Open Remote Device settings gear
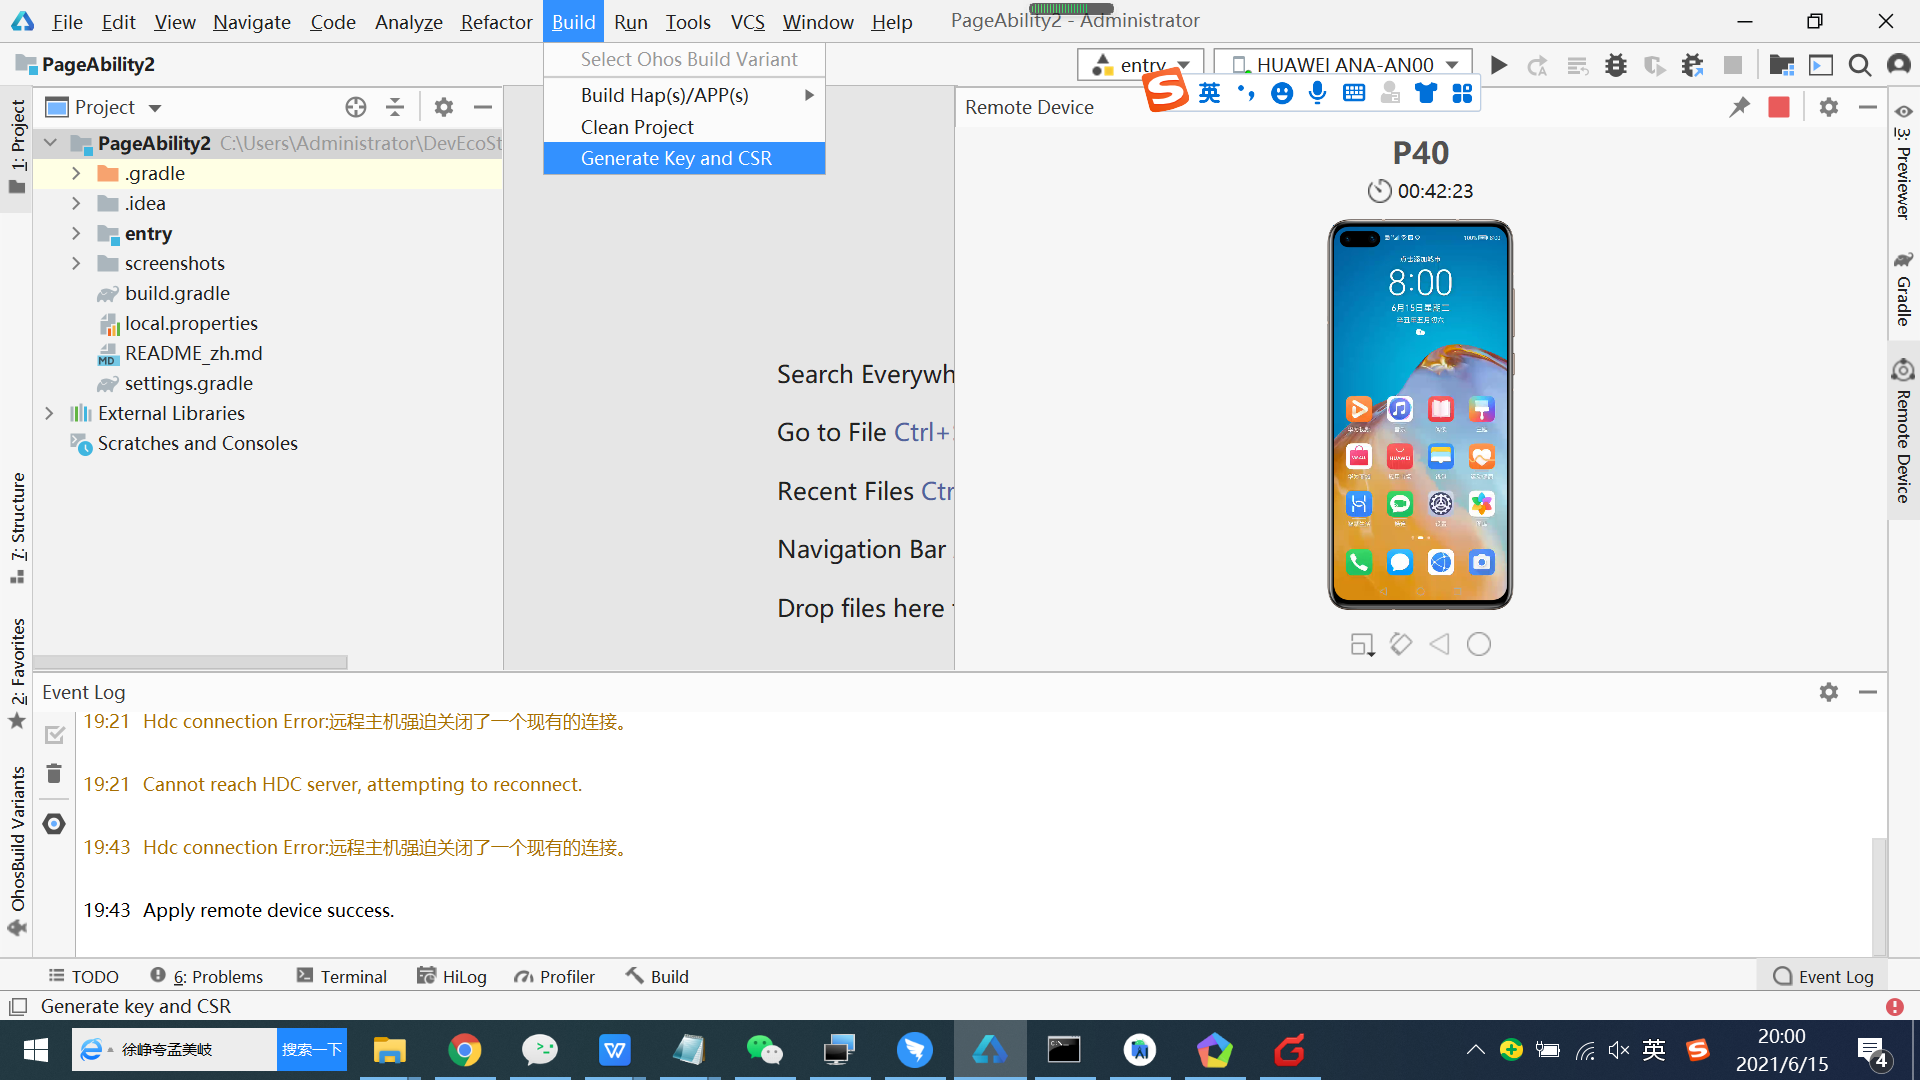1920x1080 pixels. click(x=1828, y=107)
